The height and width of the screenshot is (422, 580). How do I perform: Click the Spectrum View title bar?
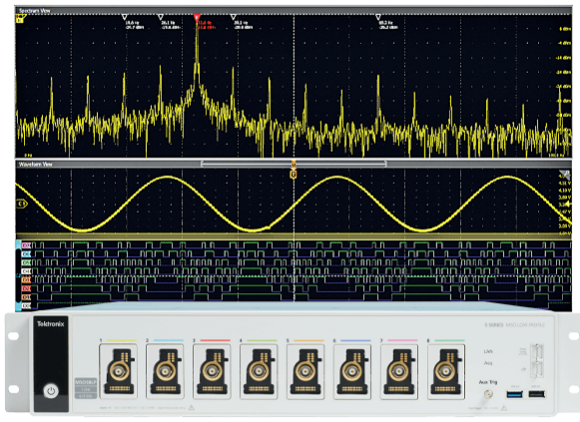click(293, 11)
